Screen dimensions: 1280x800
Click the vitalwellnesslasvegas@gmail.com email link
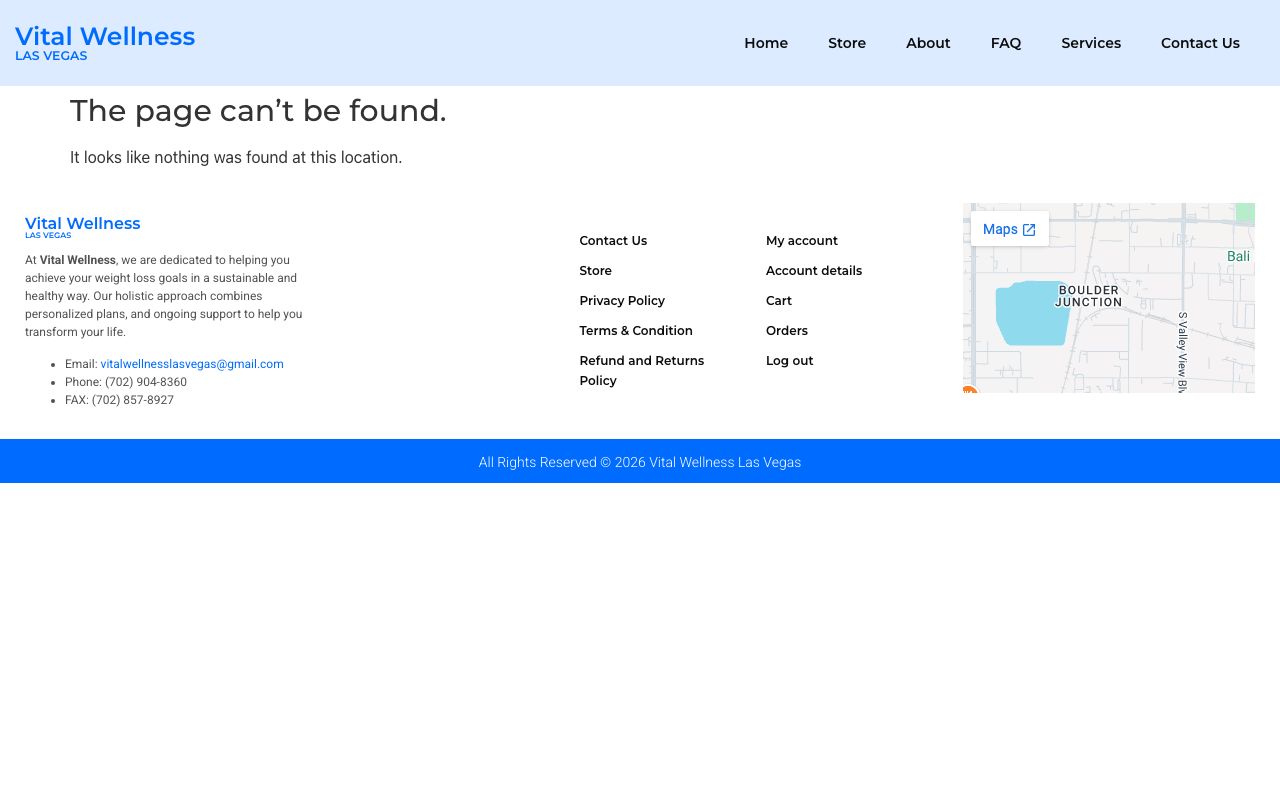coord(192,364)
